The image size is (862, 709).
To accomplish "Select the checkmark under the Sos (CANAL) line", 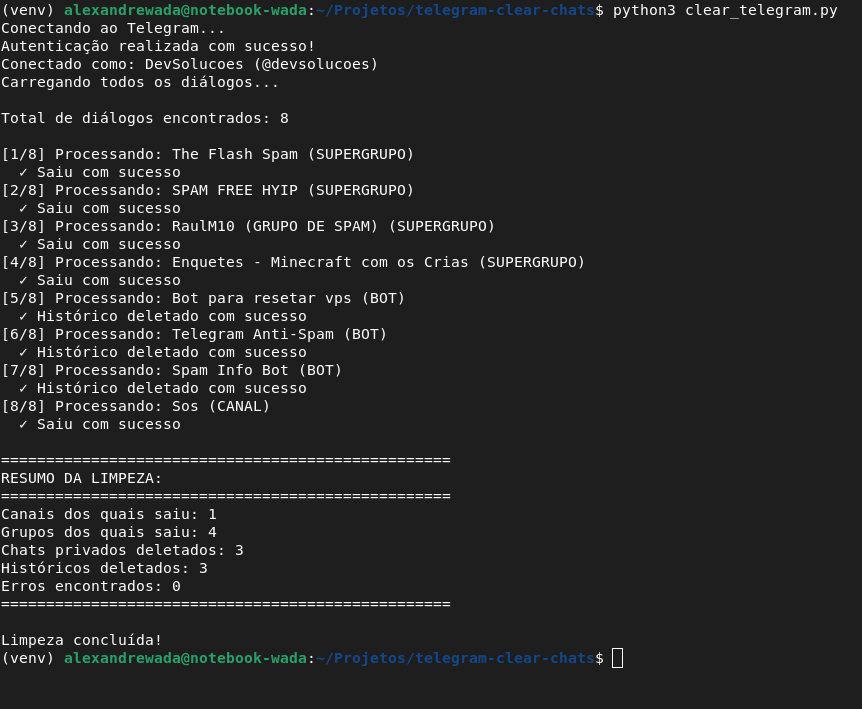I will coord(23,424).
